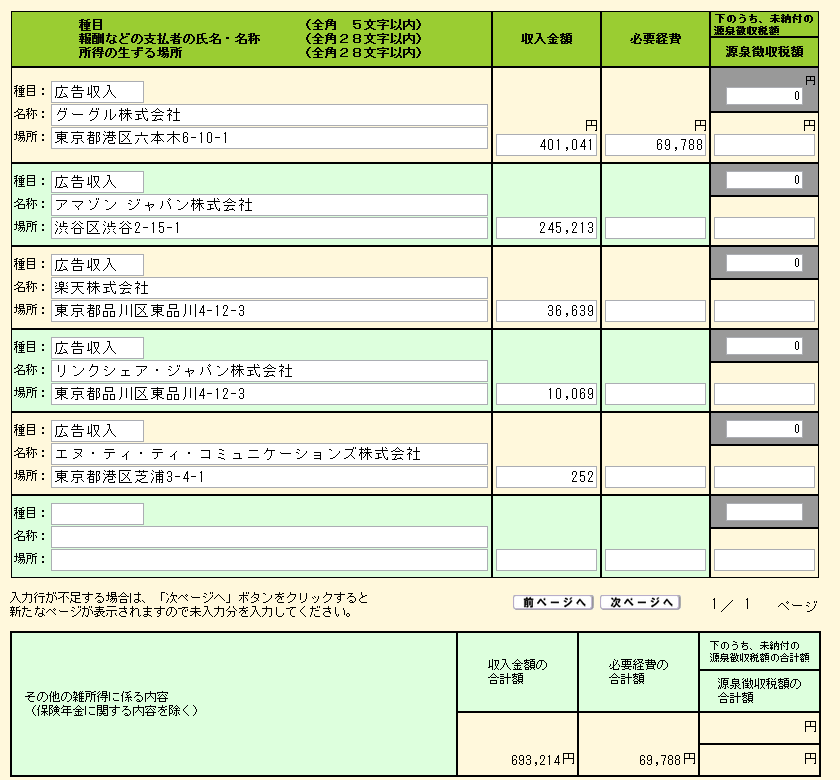Click the 未納付 tax field in the エヌ・ティ・ティ row
Image resolution: width=840 pixels, height=780 pixels.
tap(764, 429)
